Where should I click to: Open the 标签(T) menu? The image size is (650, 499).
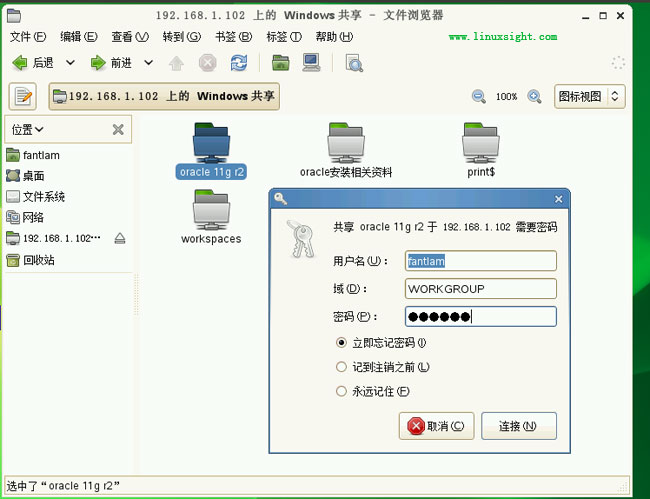[x=284, y=37]
